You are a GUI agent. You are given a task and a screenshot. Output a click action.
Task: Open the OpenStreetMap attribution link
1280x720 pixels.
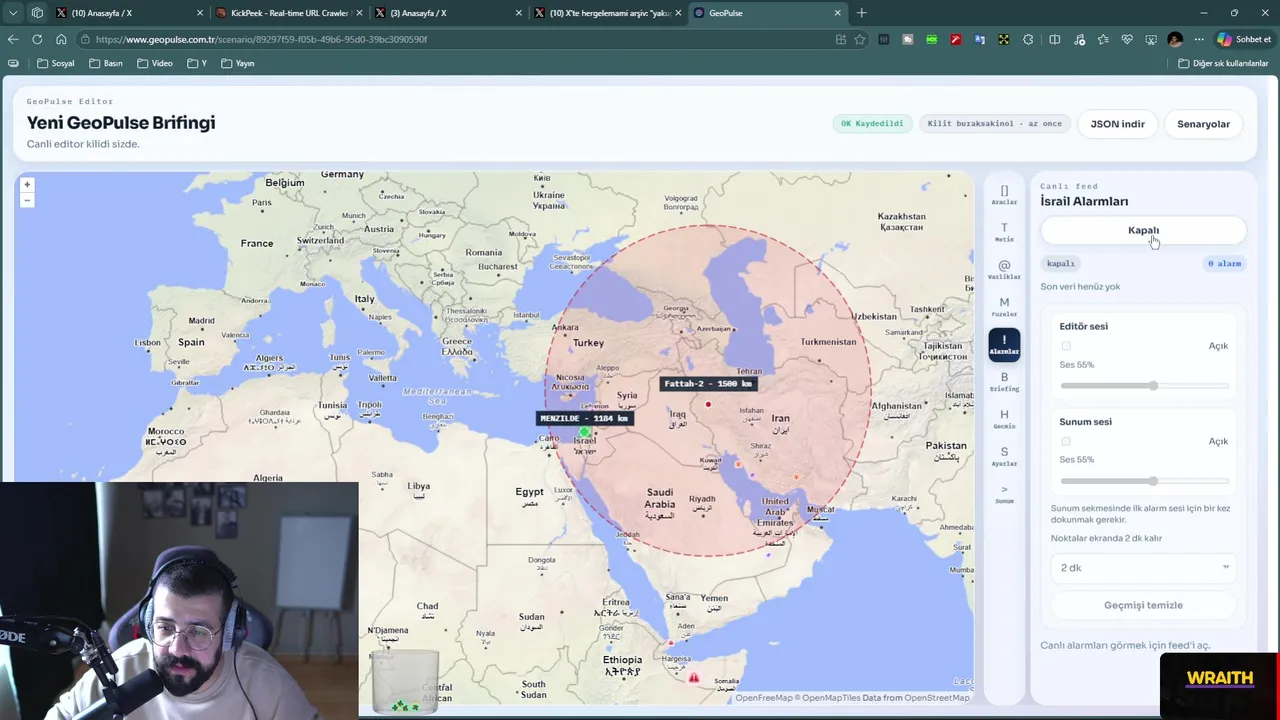pyautogui.click(x=936, y=698)
